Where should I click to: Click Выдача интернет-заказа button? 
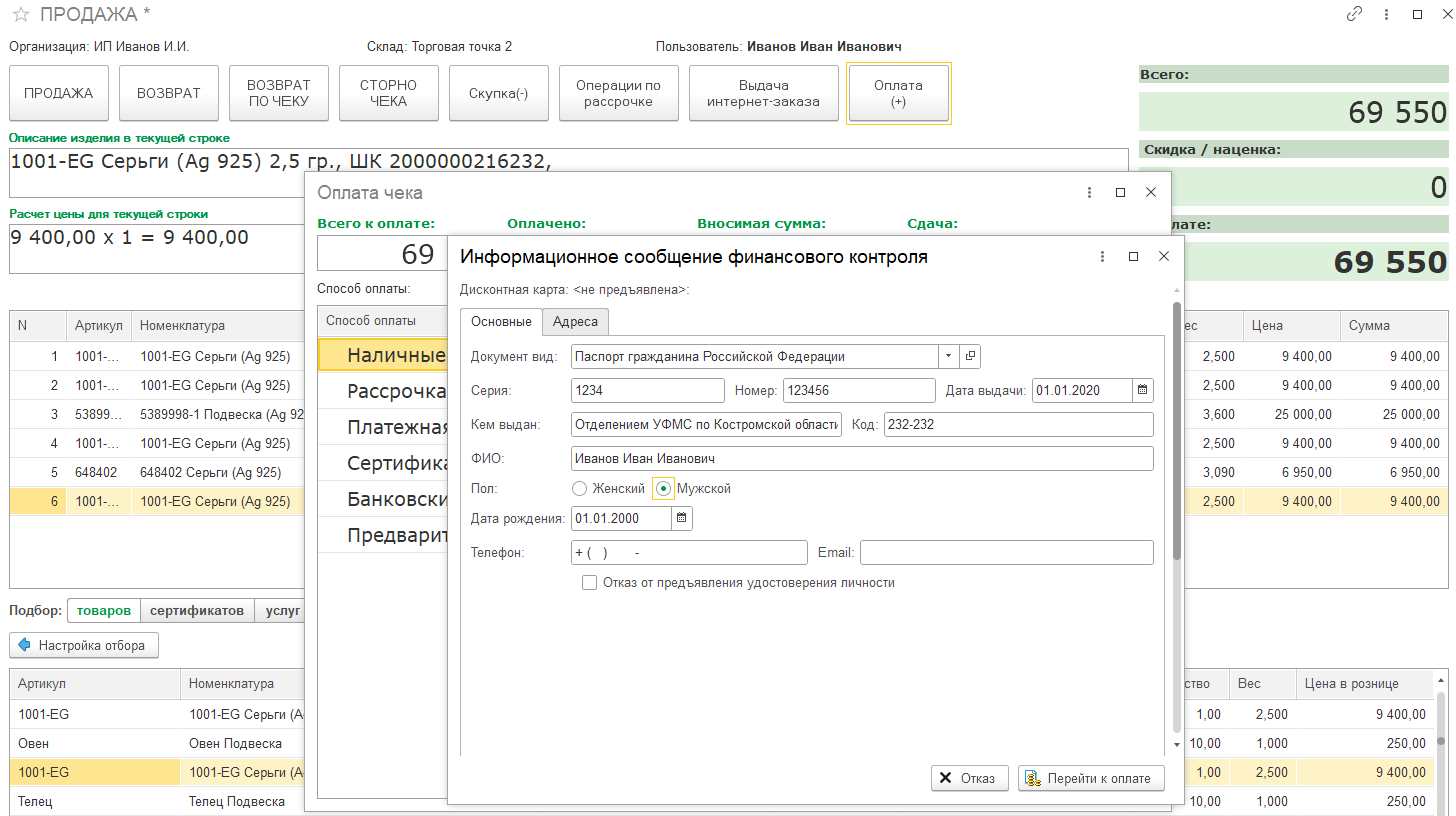coord(763,94)
